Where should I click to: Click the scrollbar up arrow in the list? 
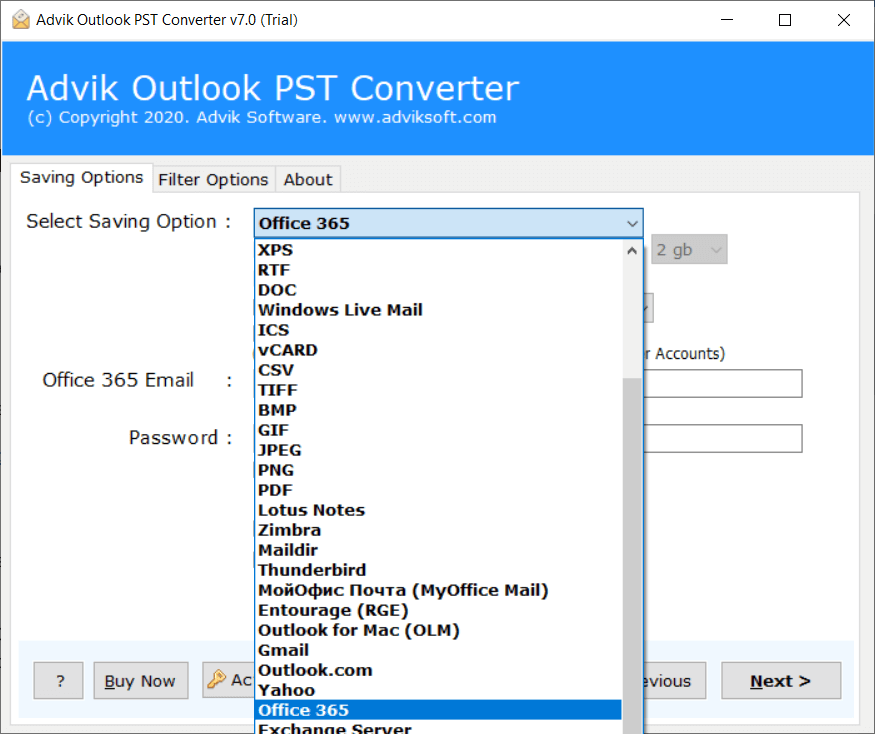[x=631, y=251]
